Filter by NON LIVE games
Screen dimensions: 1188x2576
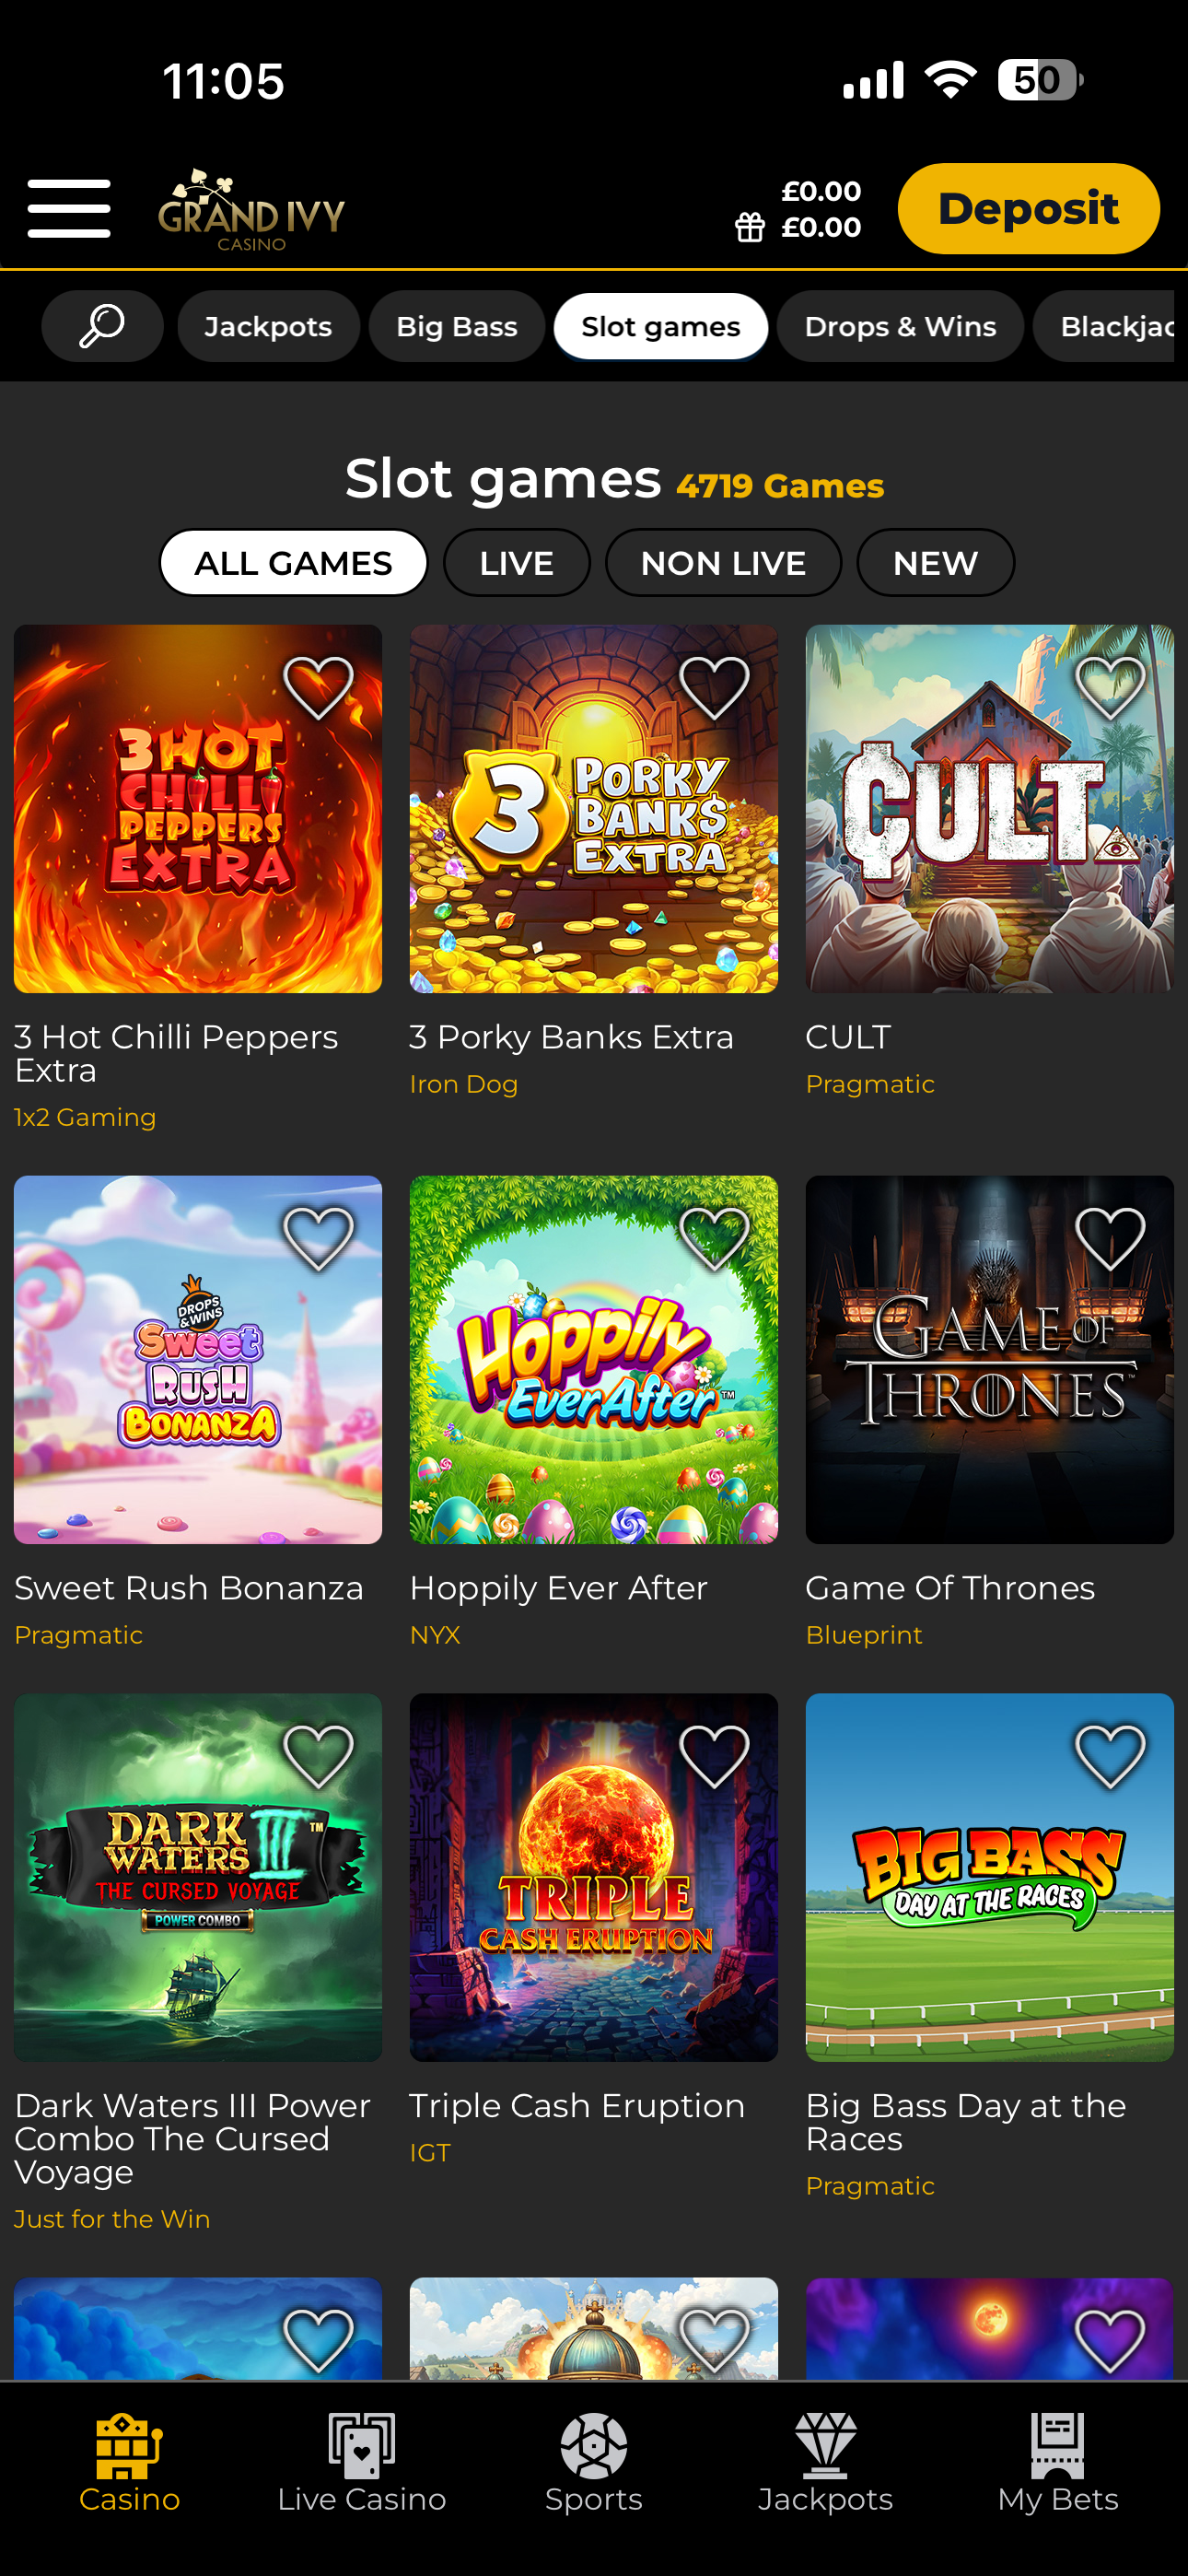(723, 563)
